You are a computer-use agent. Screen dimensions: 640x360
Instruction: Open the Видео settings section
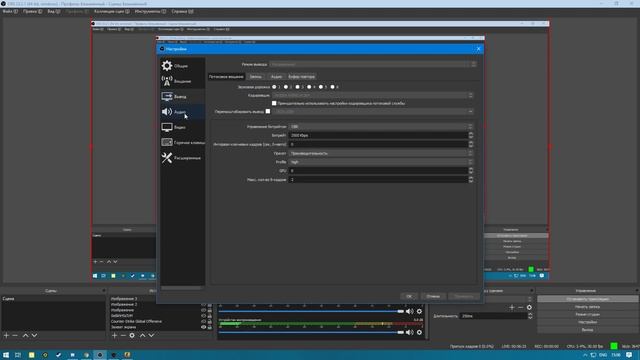[182, 127]
